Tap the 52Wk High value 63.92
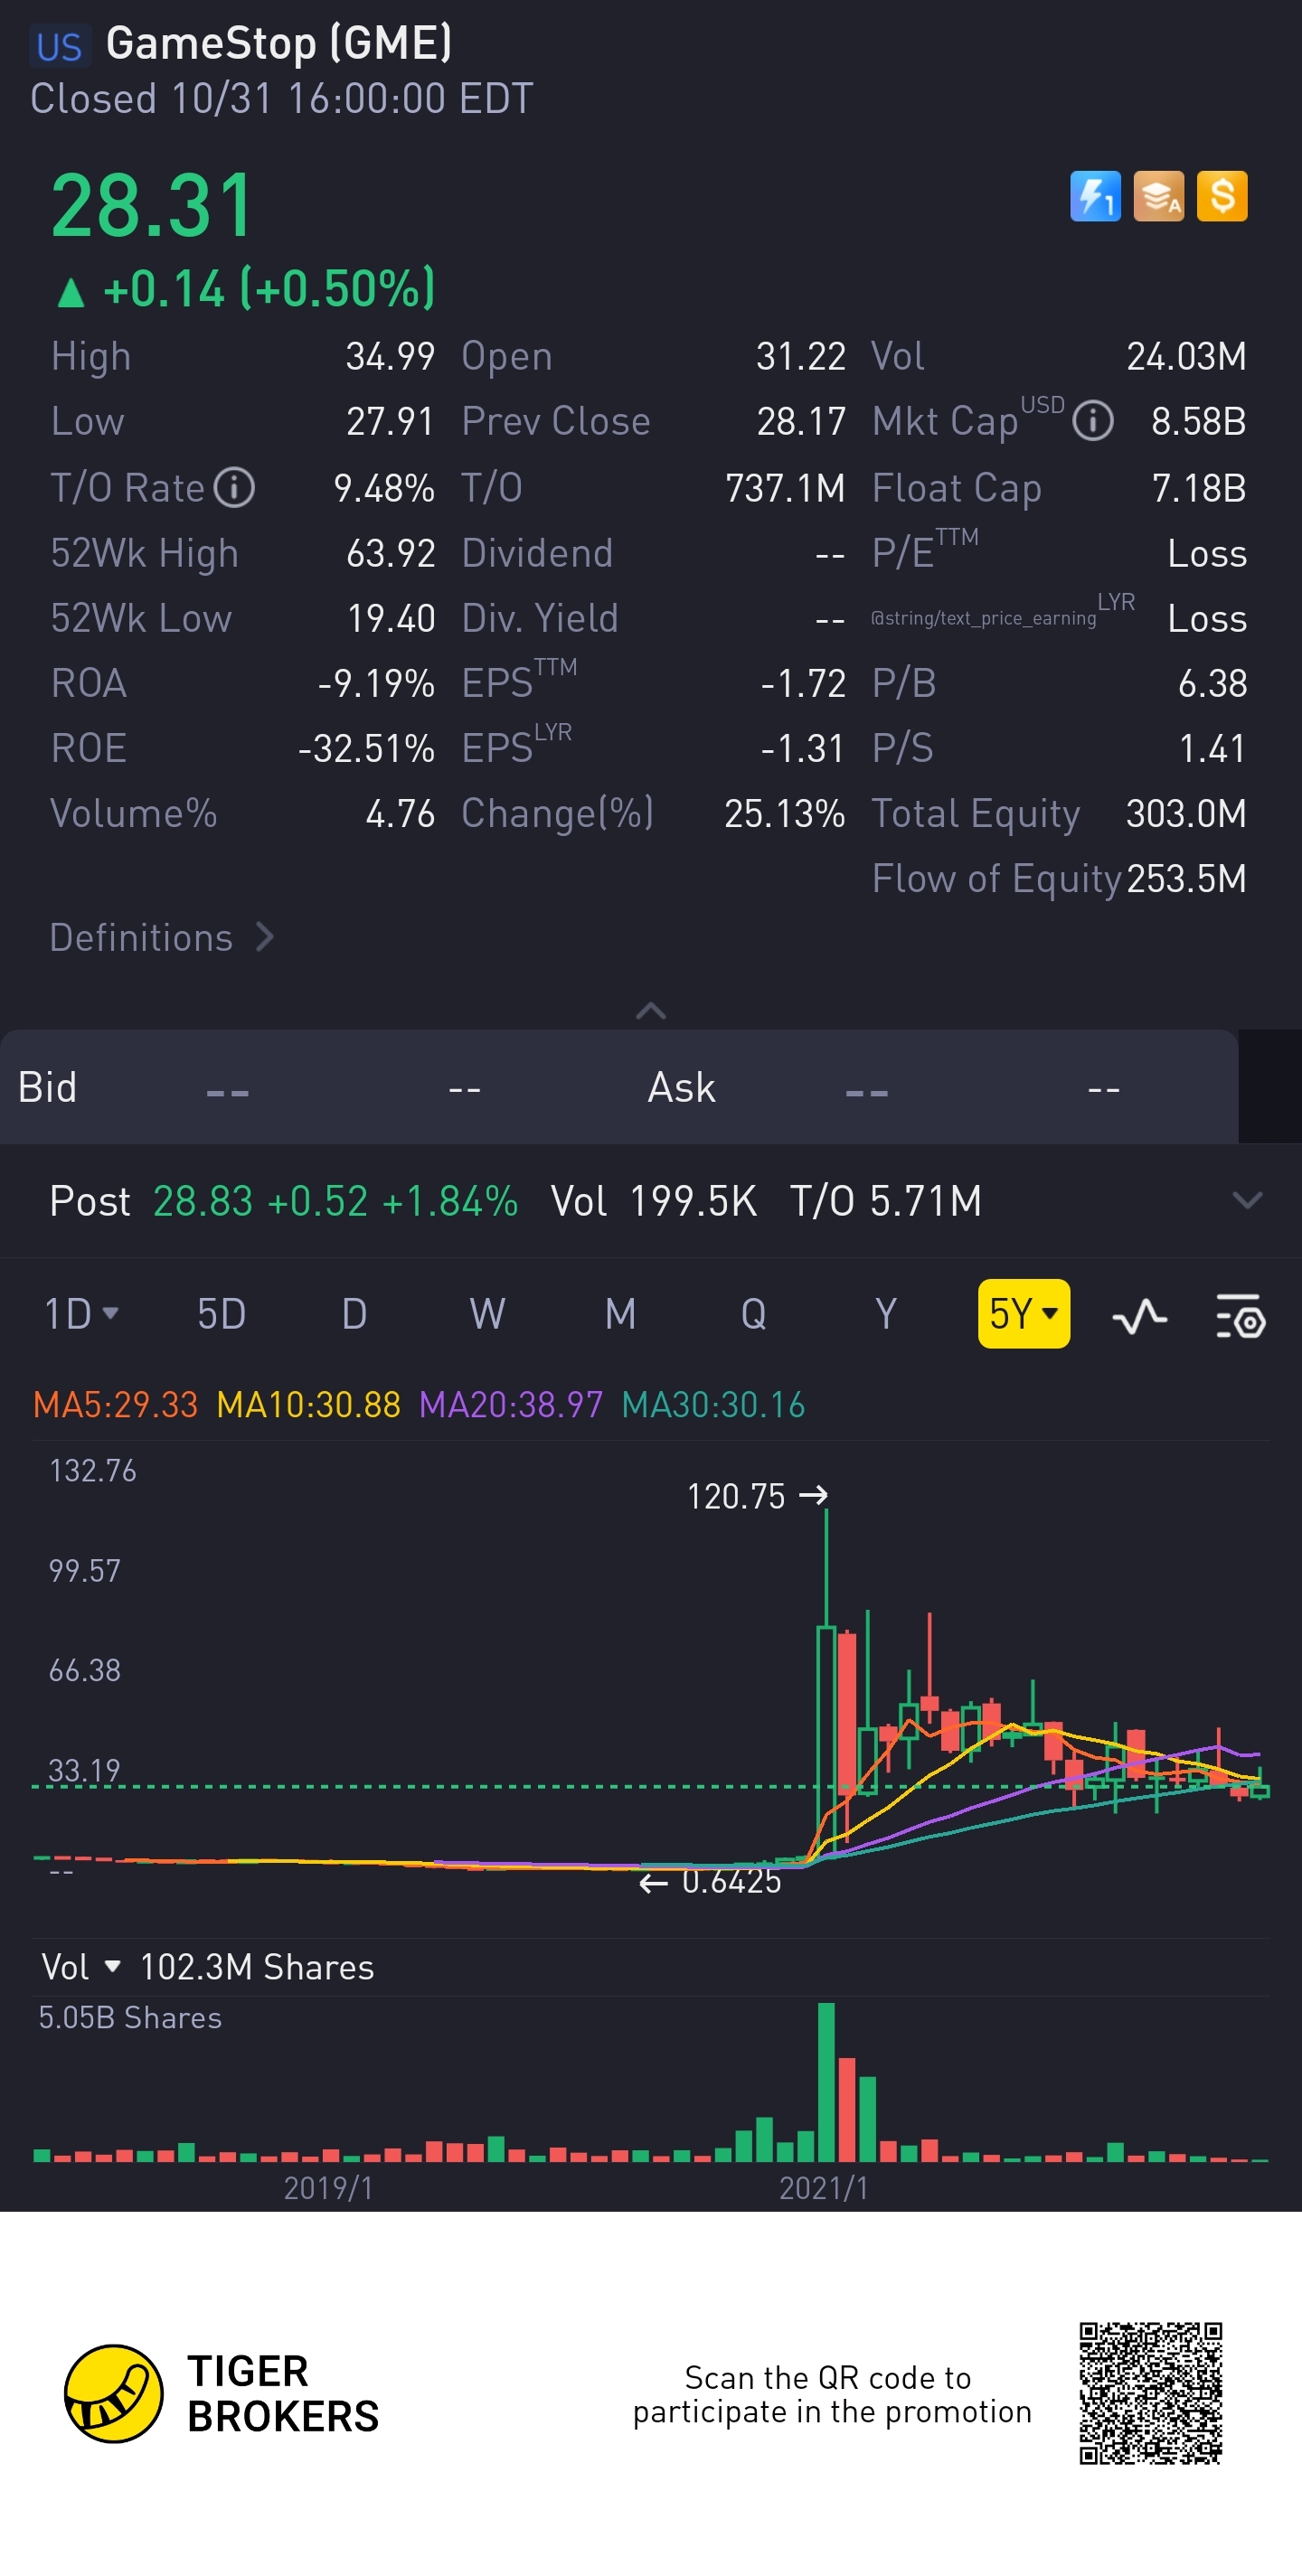This screenshot has height=2576, width=1302. point(390,553)
